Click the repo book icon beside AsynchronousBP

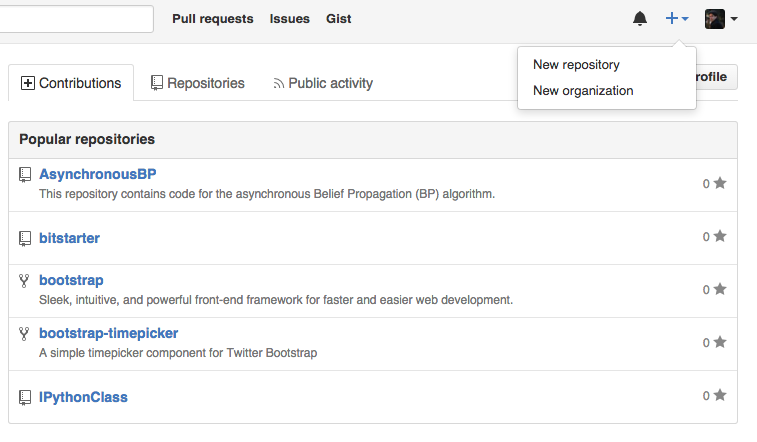[25, 175]
